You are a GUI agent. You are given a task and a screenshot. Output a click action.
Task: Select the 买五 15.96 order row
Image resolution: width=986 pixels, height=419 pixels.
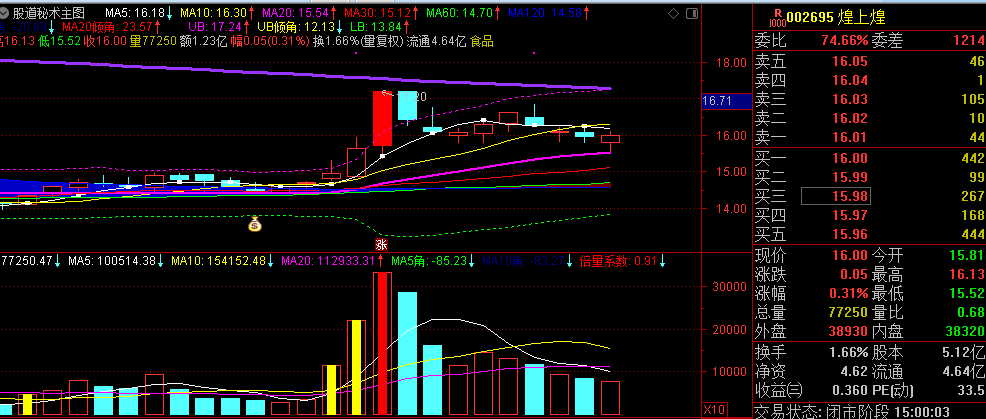click(869, 235)
